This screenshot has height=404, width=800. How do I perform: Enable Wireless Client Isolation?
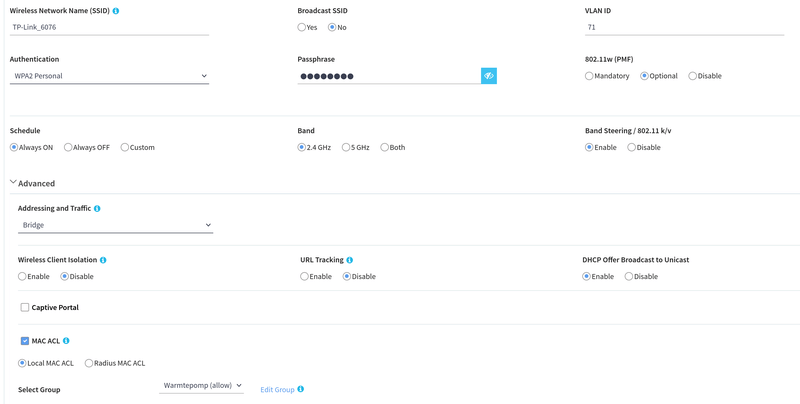22,276
